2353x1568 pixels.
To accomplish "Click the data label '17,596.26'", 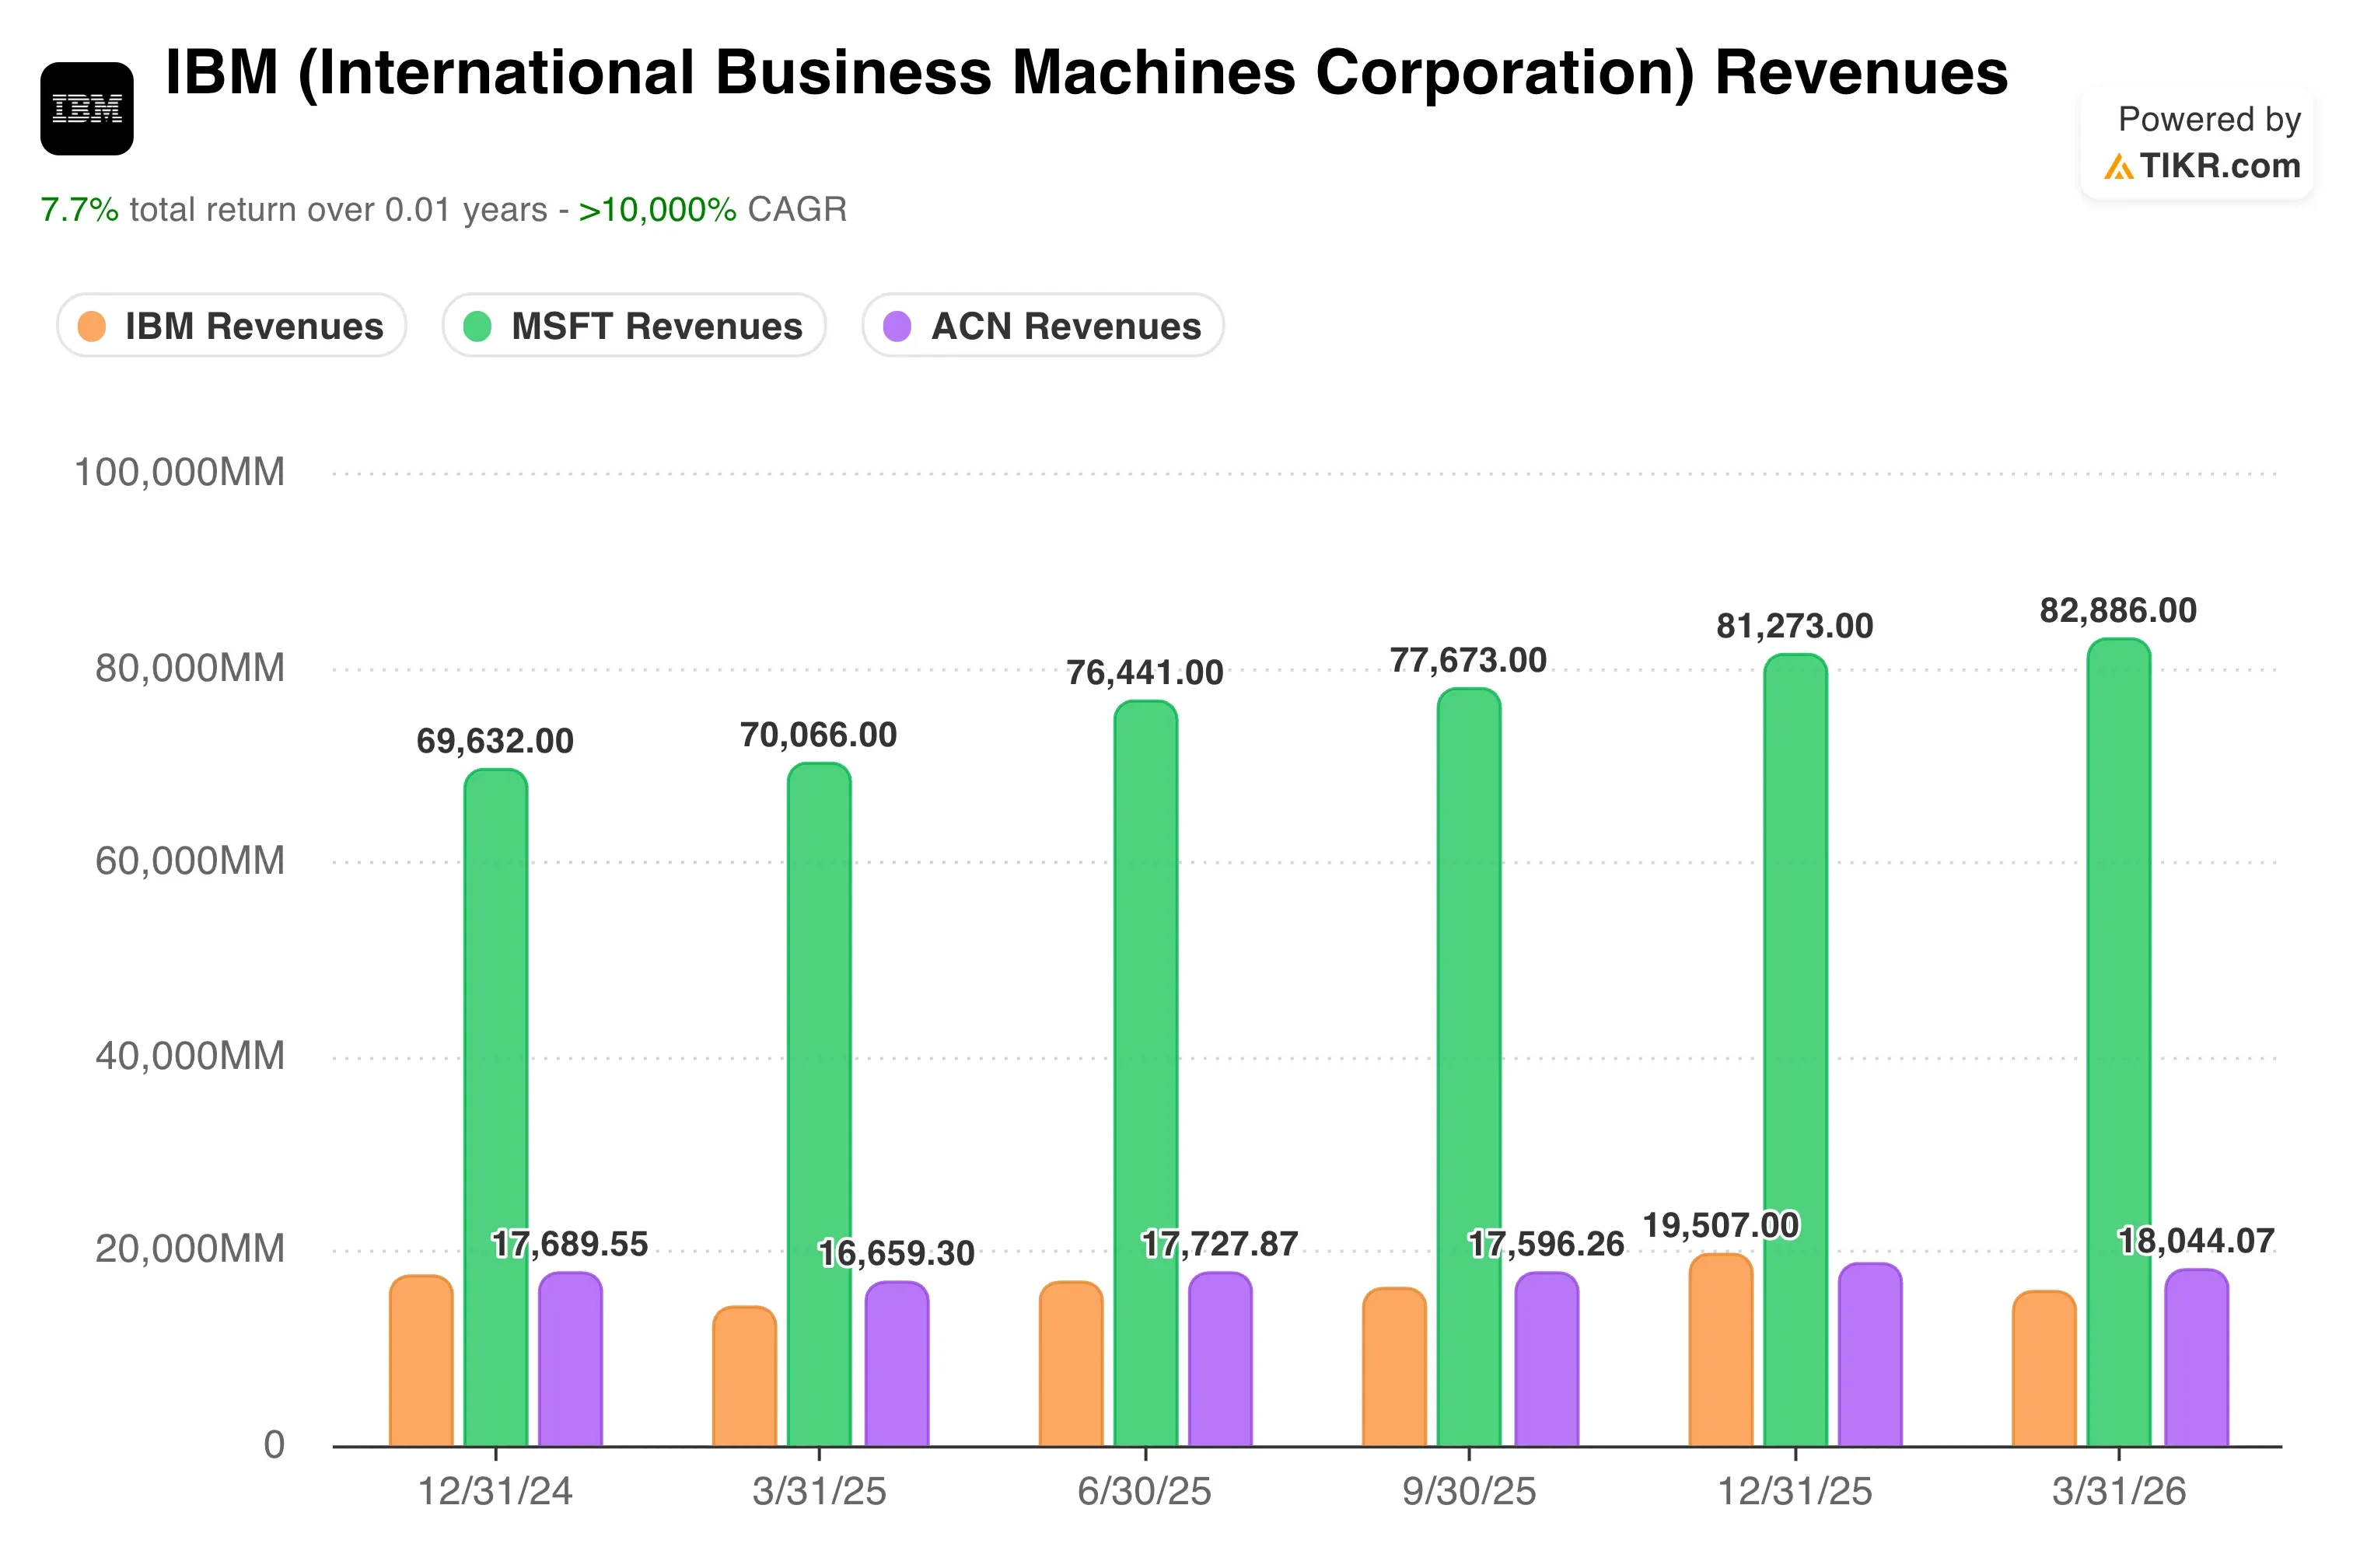I will [1546, 1244].
